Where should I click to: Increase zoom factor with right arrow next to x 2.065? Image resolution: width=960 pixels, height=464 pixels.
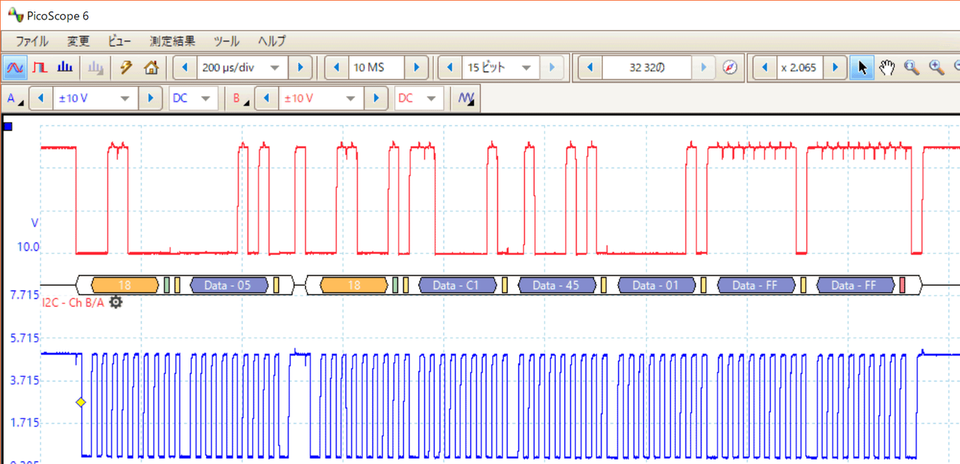click(837, 68)
